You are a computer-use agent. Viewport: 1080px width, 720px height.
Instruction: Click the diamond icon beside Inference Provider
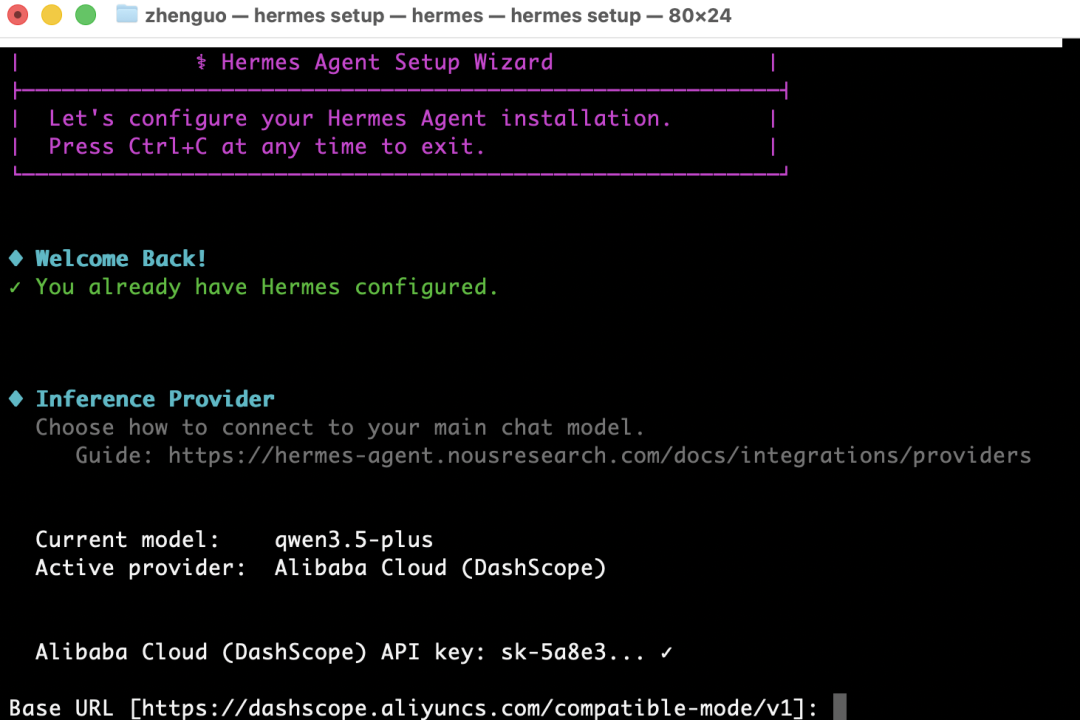16,399
